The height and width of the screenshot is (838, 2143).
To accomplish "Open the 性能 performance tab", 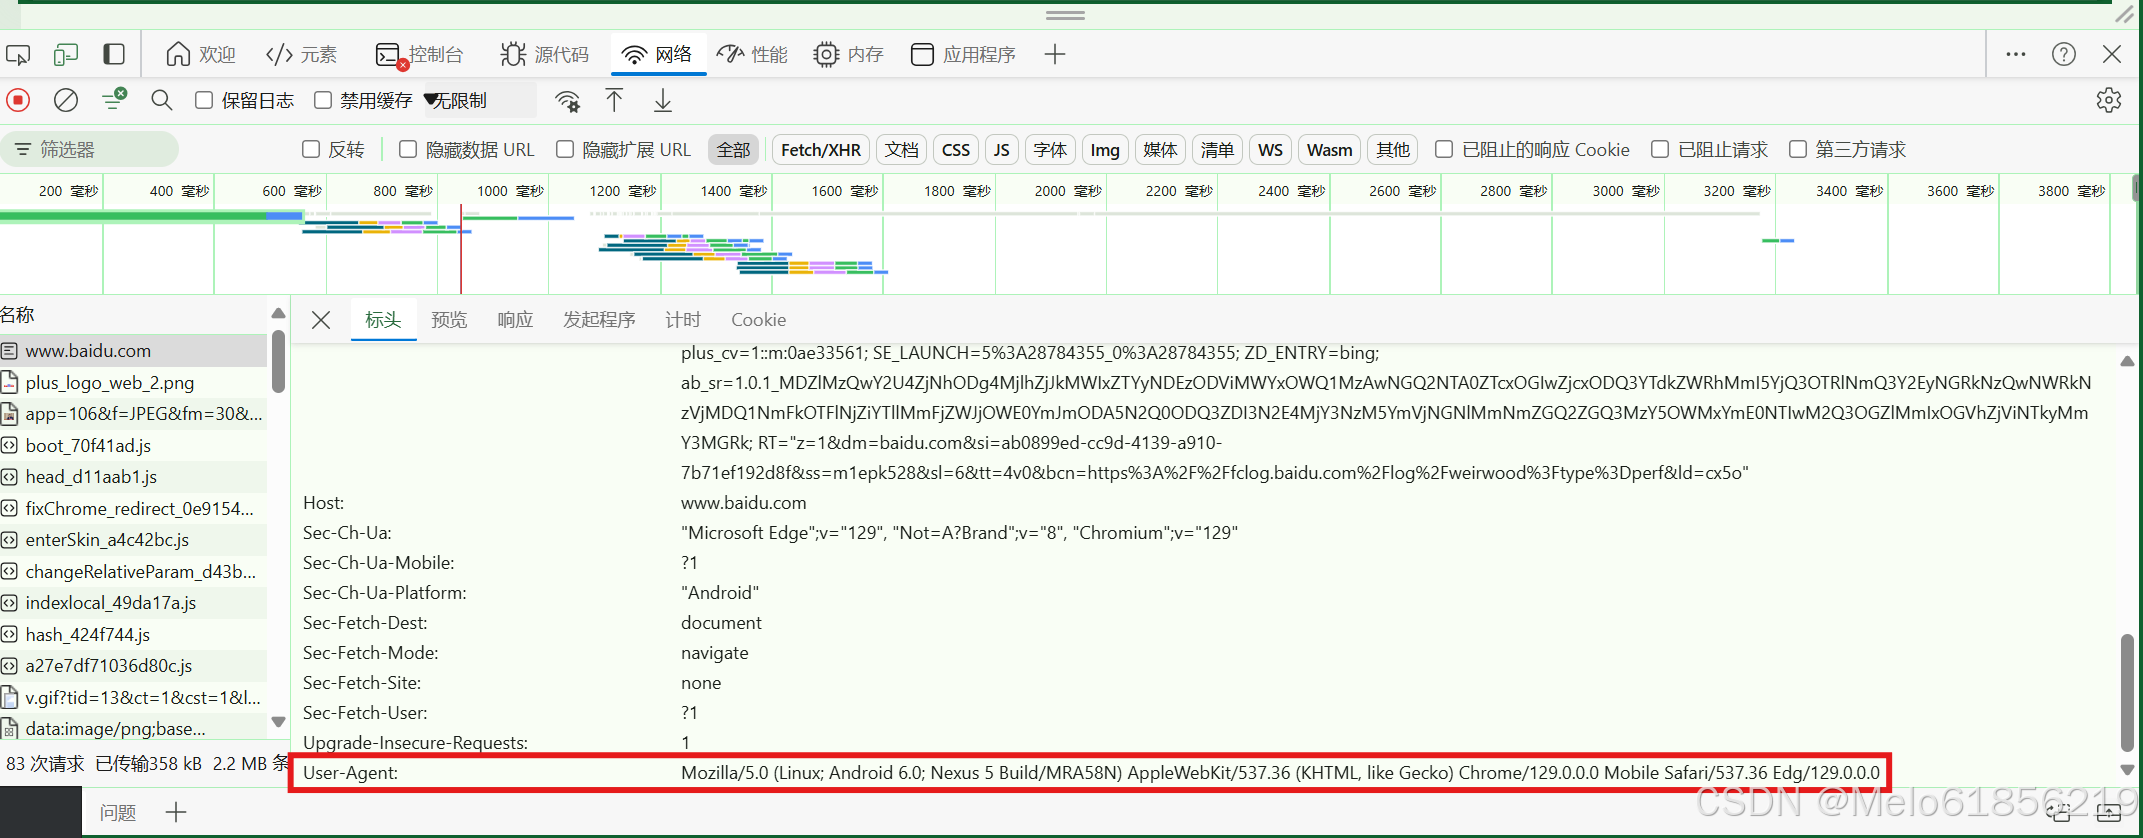I will [754, 54].
